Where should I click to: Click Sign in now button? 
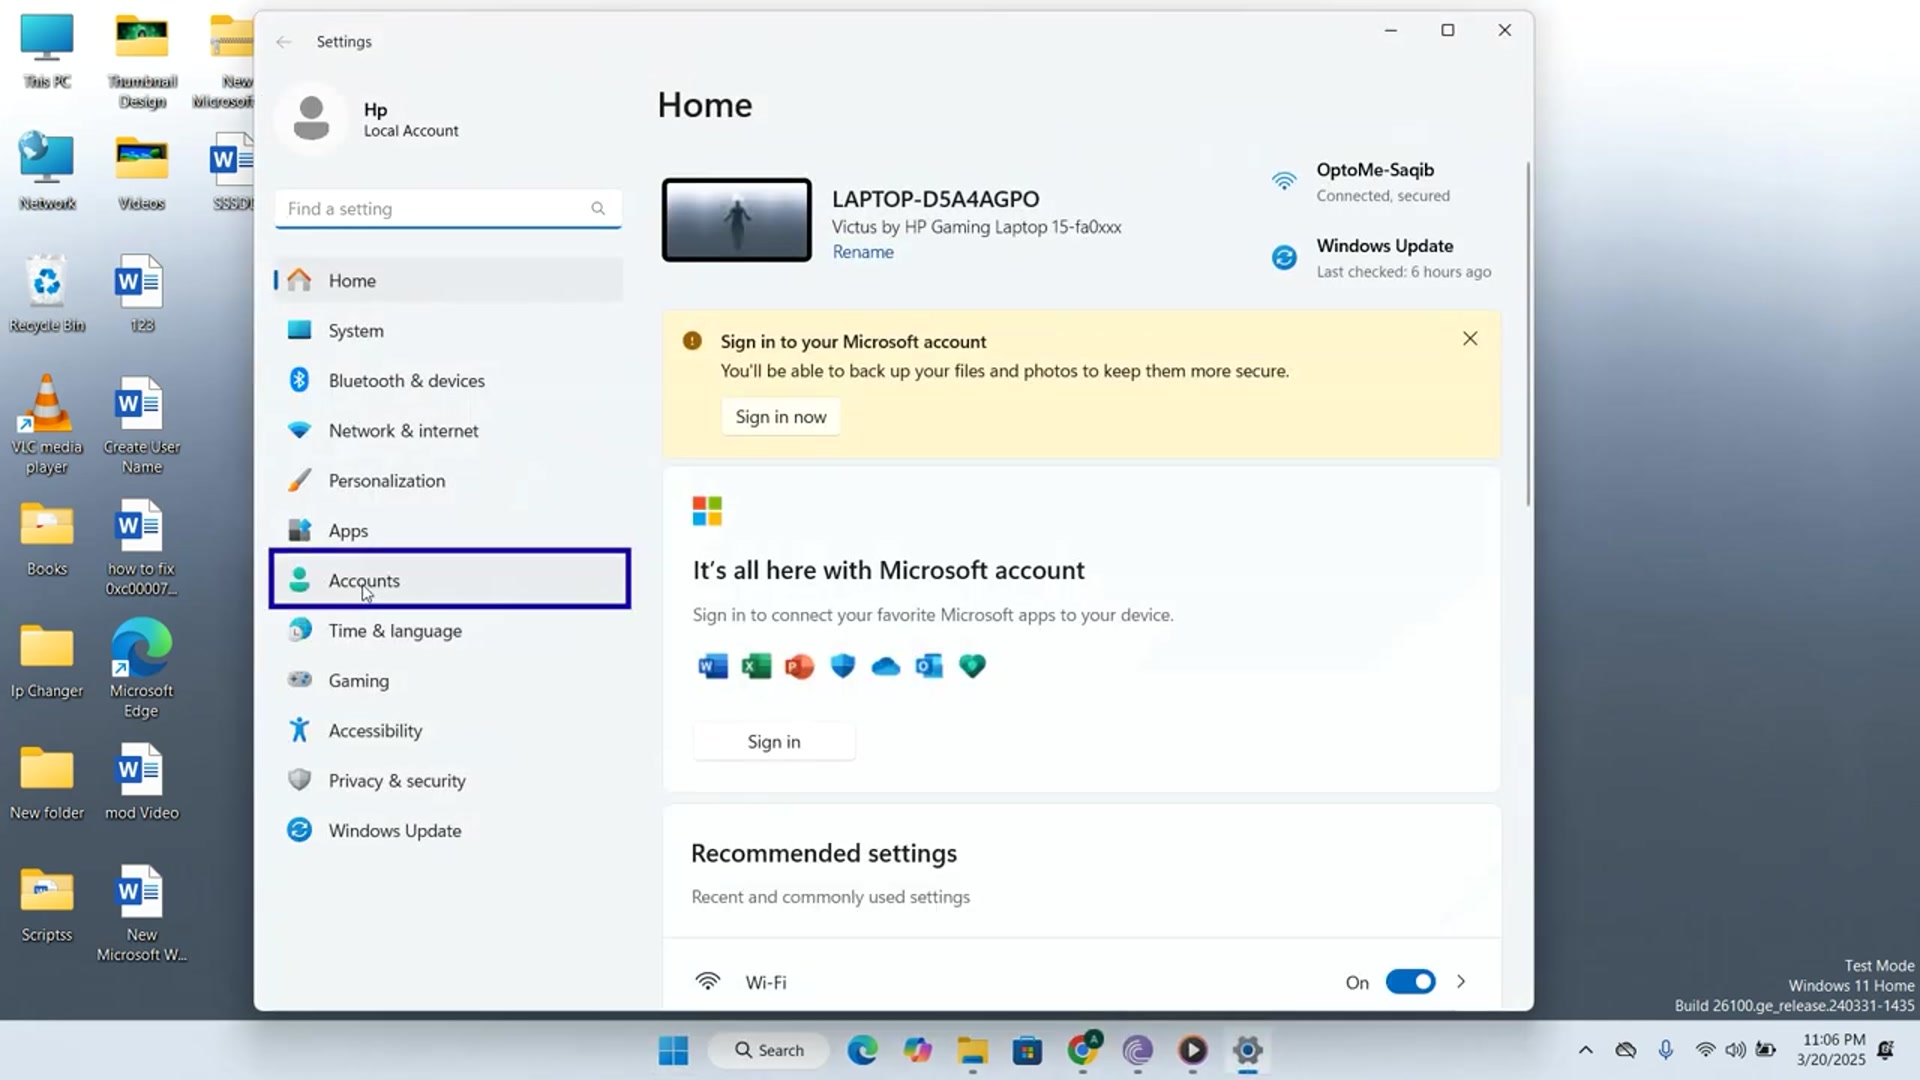point(781,417)
